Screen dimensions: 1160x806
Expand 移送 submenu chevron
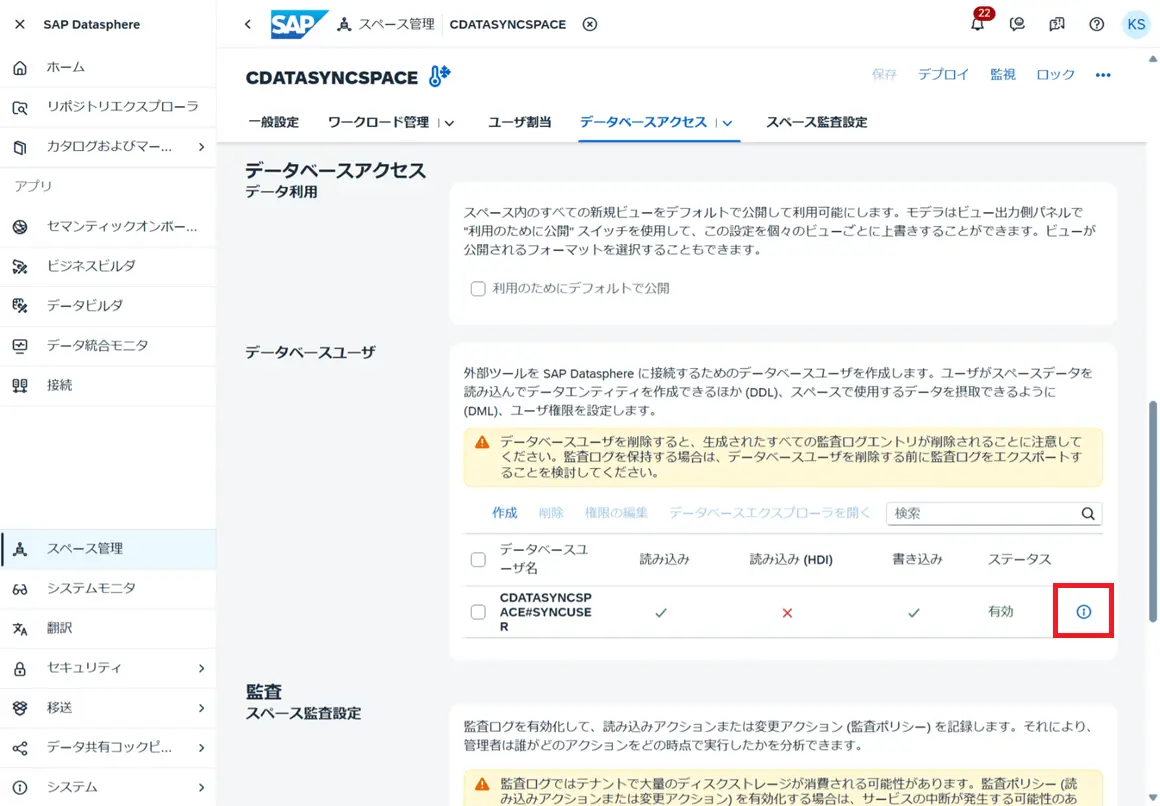[x=201, y=708]
